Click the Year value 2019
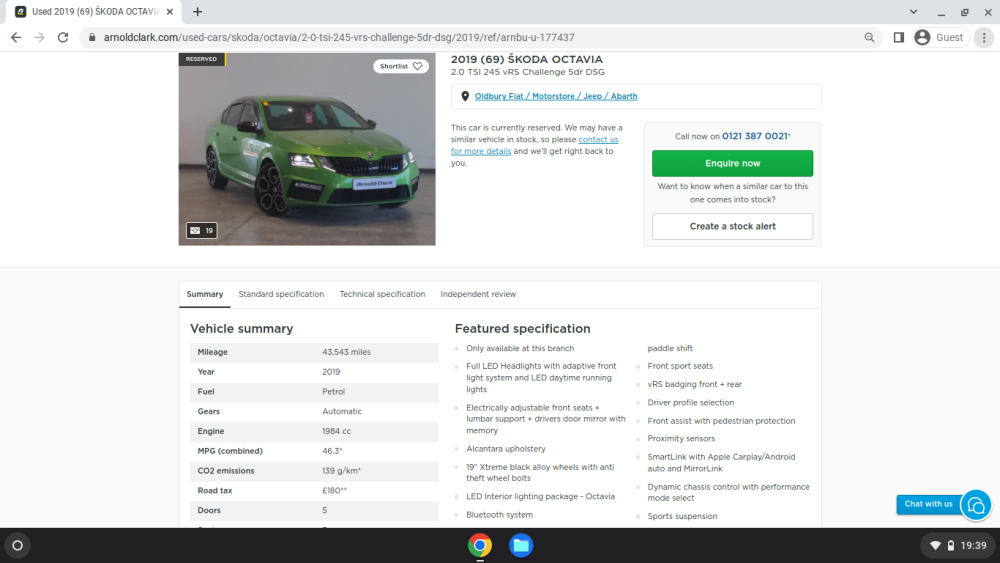The image size is (1000, 563). coord(331,372)
